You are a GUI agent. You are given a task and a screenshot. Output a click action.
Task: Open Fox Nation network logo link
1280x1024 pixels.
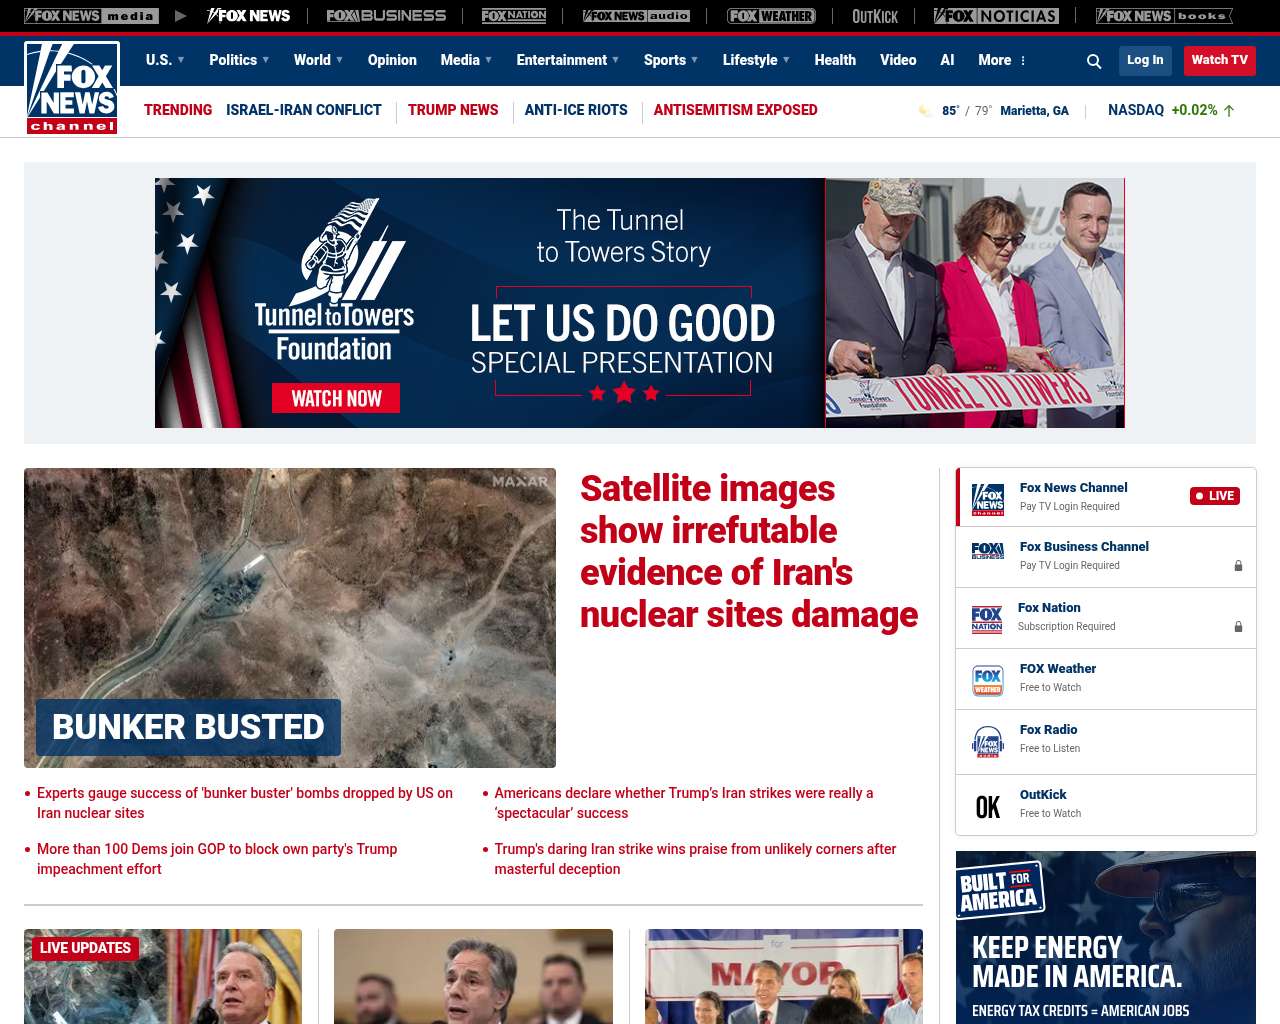(x=514, y=16)
